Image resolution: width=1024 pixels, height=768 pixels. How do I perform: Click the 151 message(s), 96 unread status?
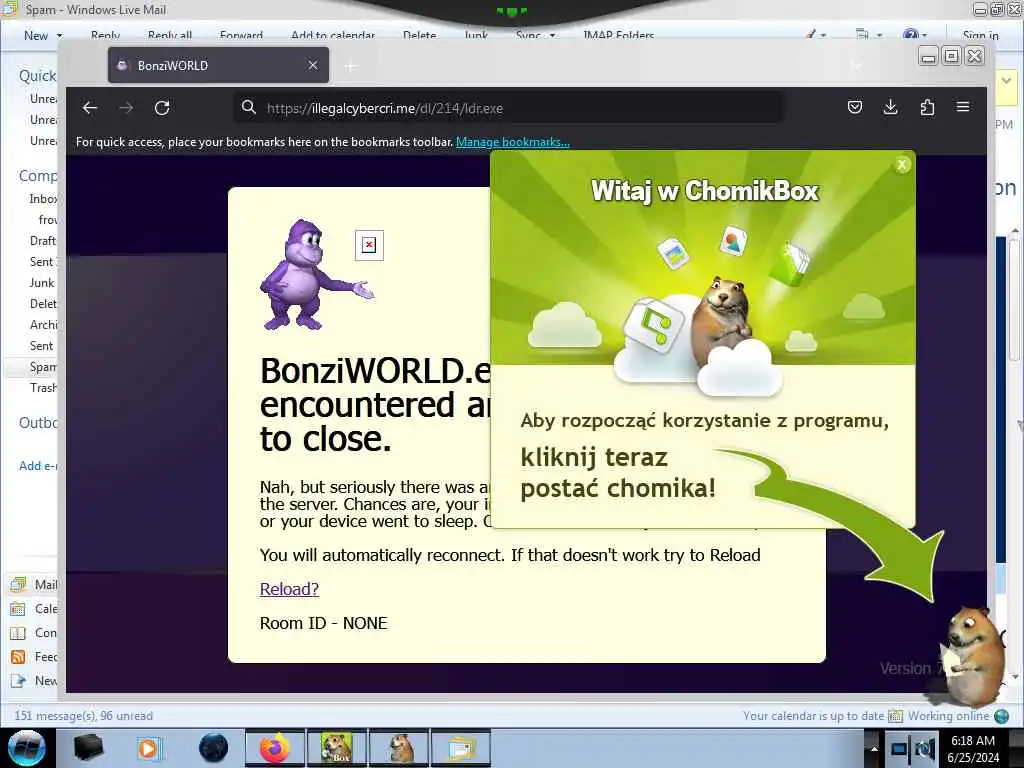pyautogui.click(x=84, y=716)
